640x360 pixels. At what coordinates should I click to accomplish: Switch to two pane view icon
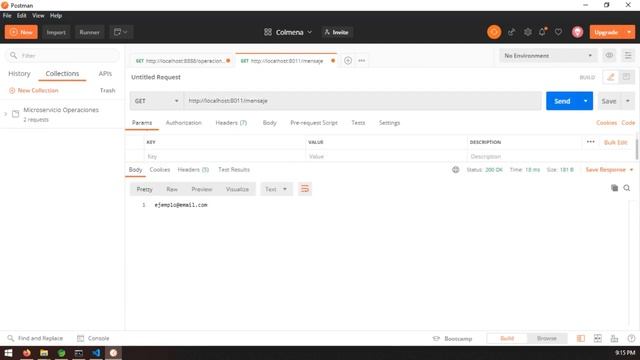(598, 338)
